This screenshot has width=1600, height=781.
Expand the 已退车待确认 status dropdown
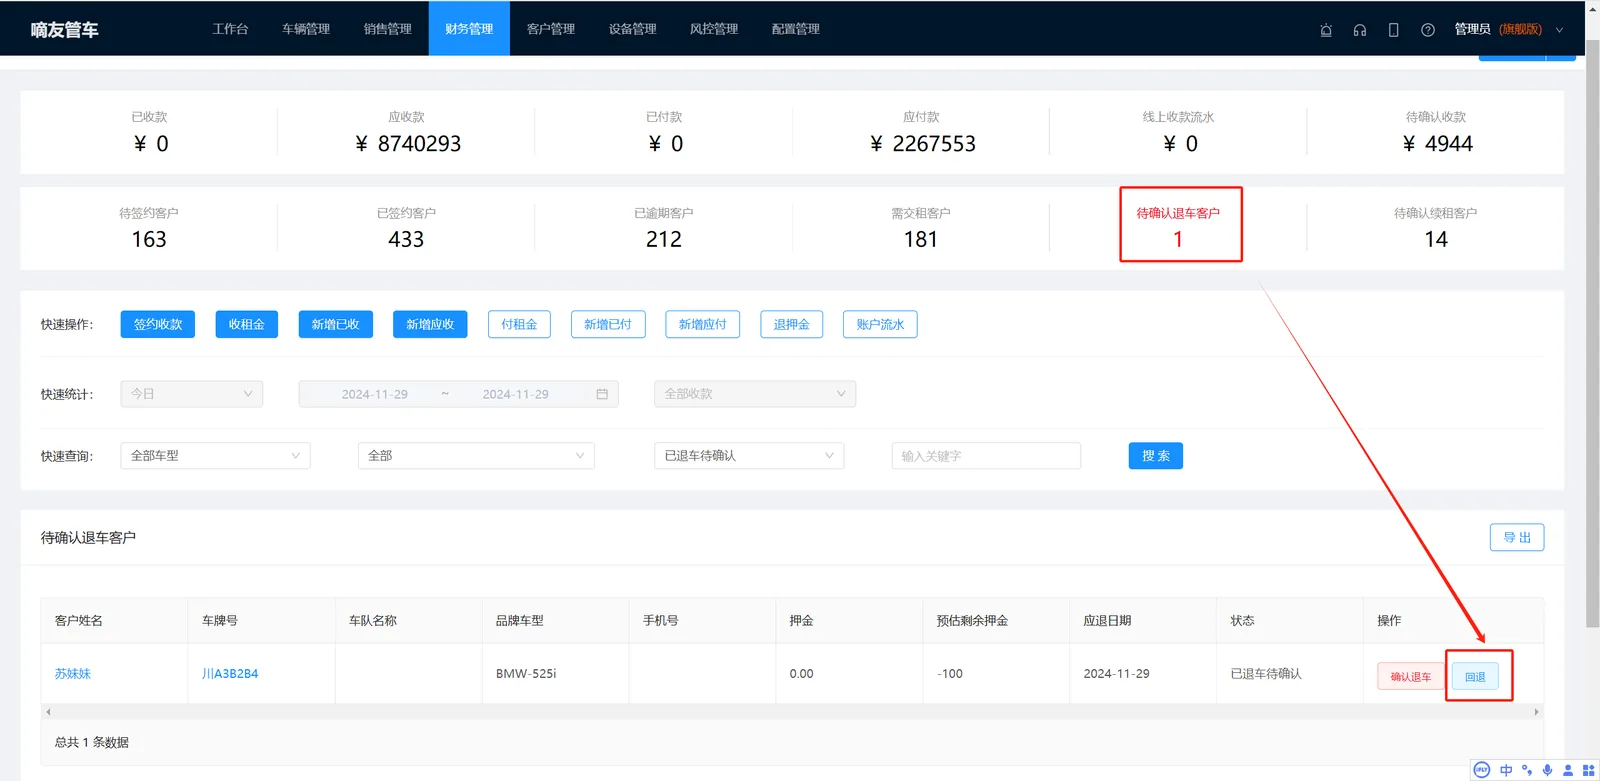tap(749, 456)
